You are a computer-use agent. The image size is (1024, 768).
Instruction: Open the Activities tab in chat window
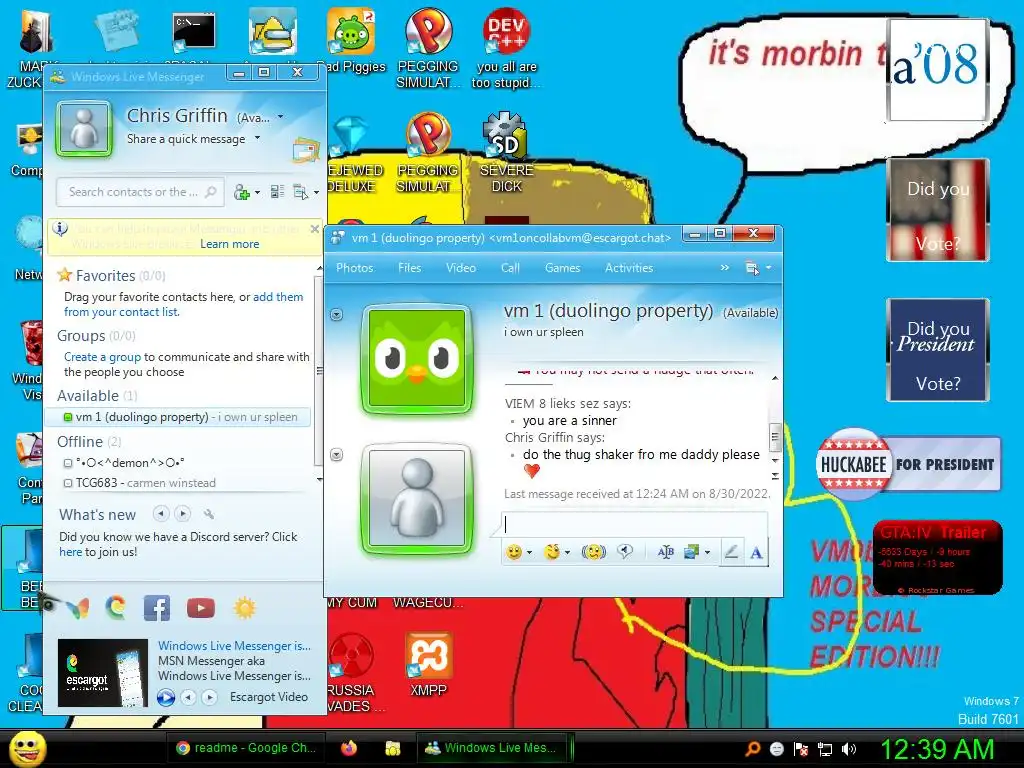click(629, 268)
